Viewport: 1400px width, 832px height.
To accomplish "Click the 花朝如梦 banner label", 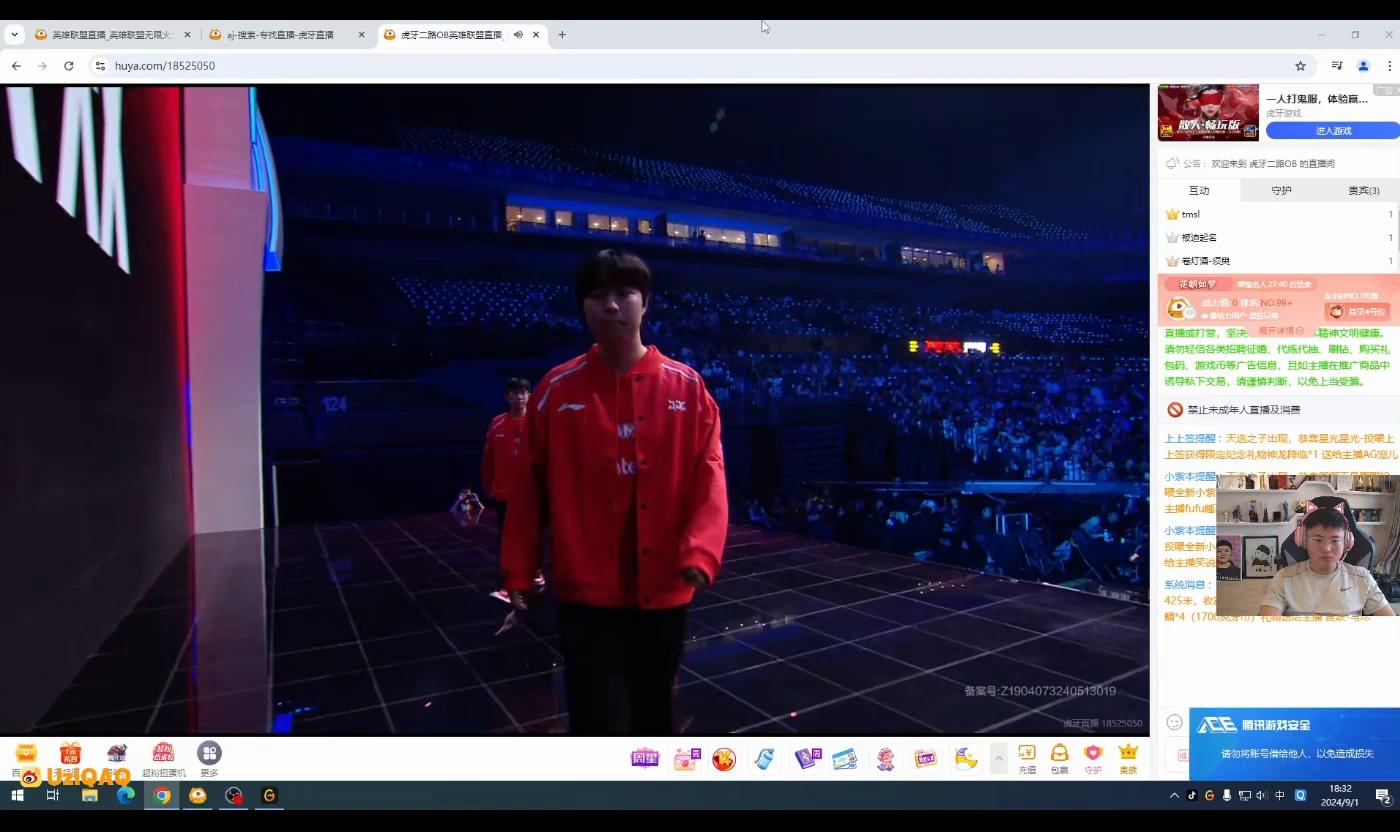I will (x=1196, y=284).
